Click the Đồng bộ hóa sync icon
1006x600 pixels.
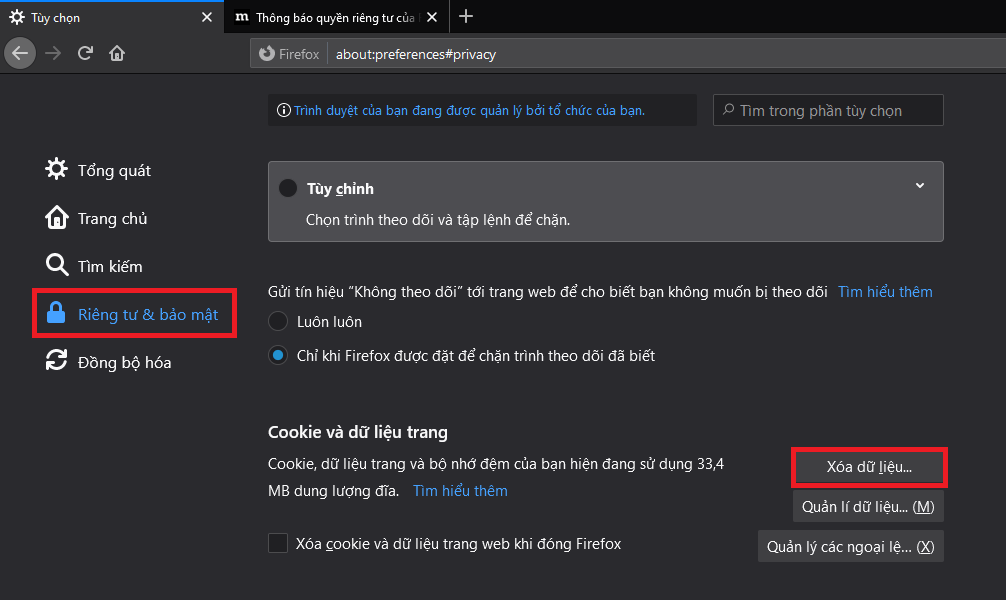56,361
